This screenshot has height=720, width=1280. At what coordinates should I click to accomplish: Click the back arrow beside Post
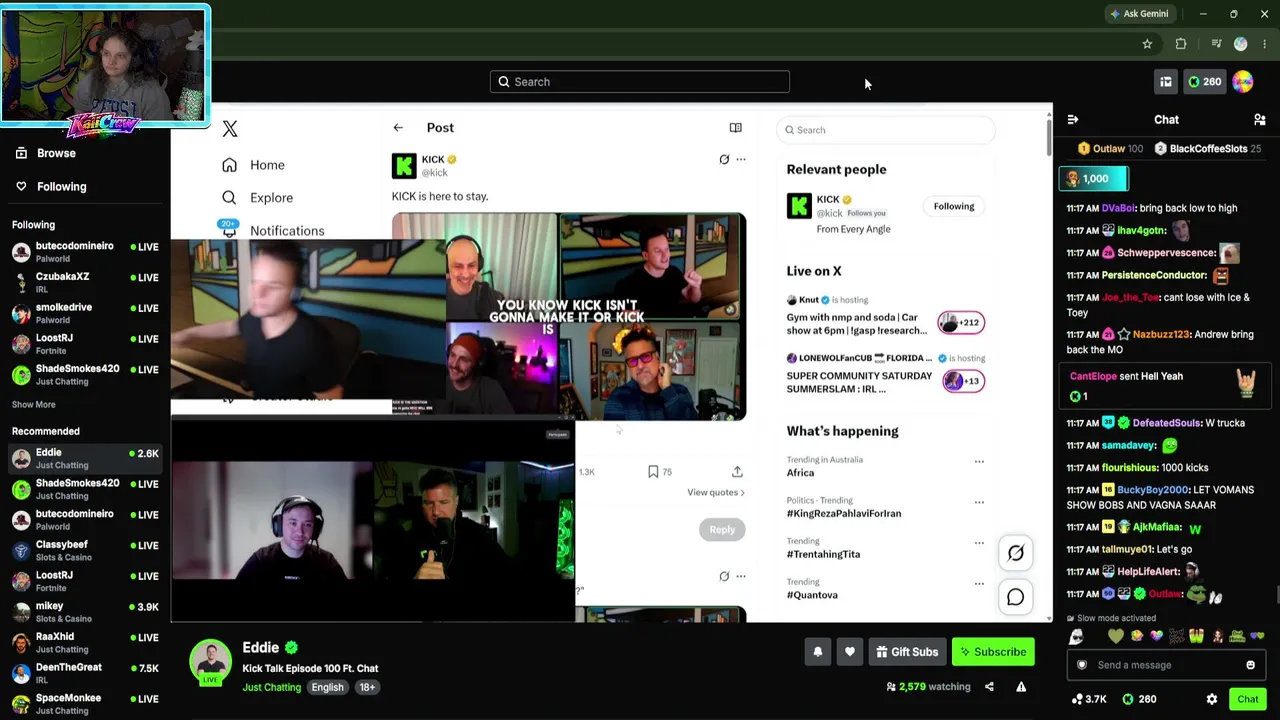coord(398,128)
